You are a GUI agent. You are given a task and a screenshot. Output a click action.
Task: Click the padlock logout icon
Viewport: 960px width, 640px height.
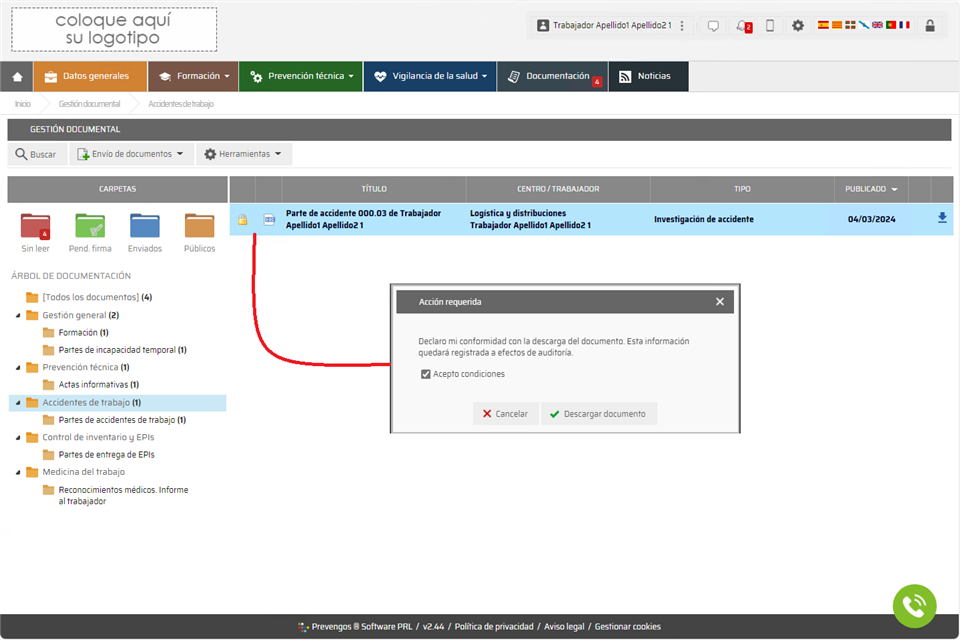pyautogui.click(x=930, y=26)
